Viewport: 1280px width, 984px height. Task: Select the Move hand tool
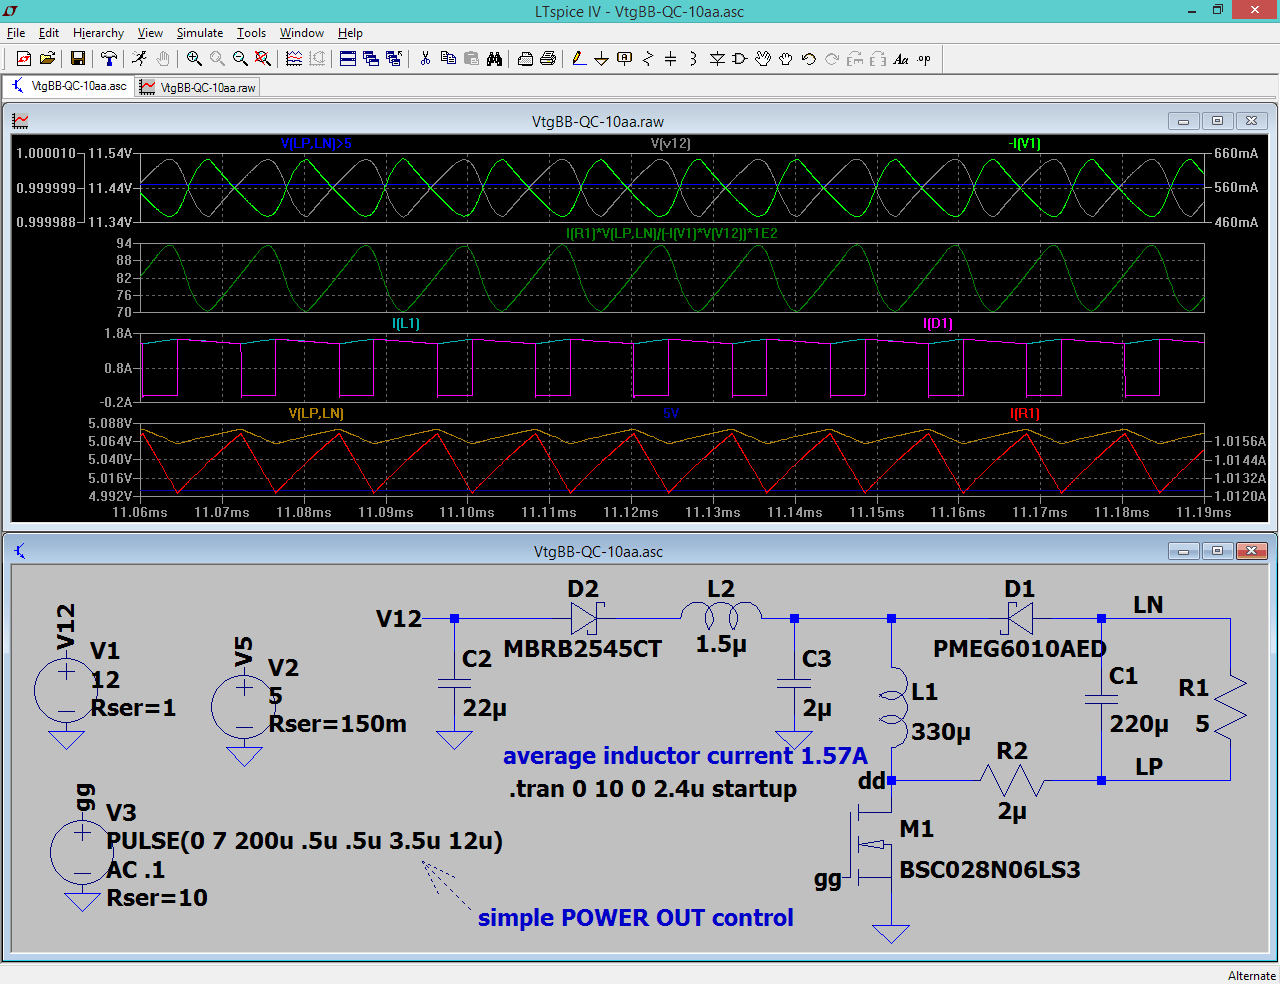pos(763,59)
